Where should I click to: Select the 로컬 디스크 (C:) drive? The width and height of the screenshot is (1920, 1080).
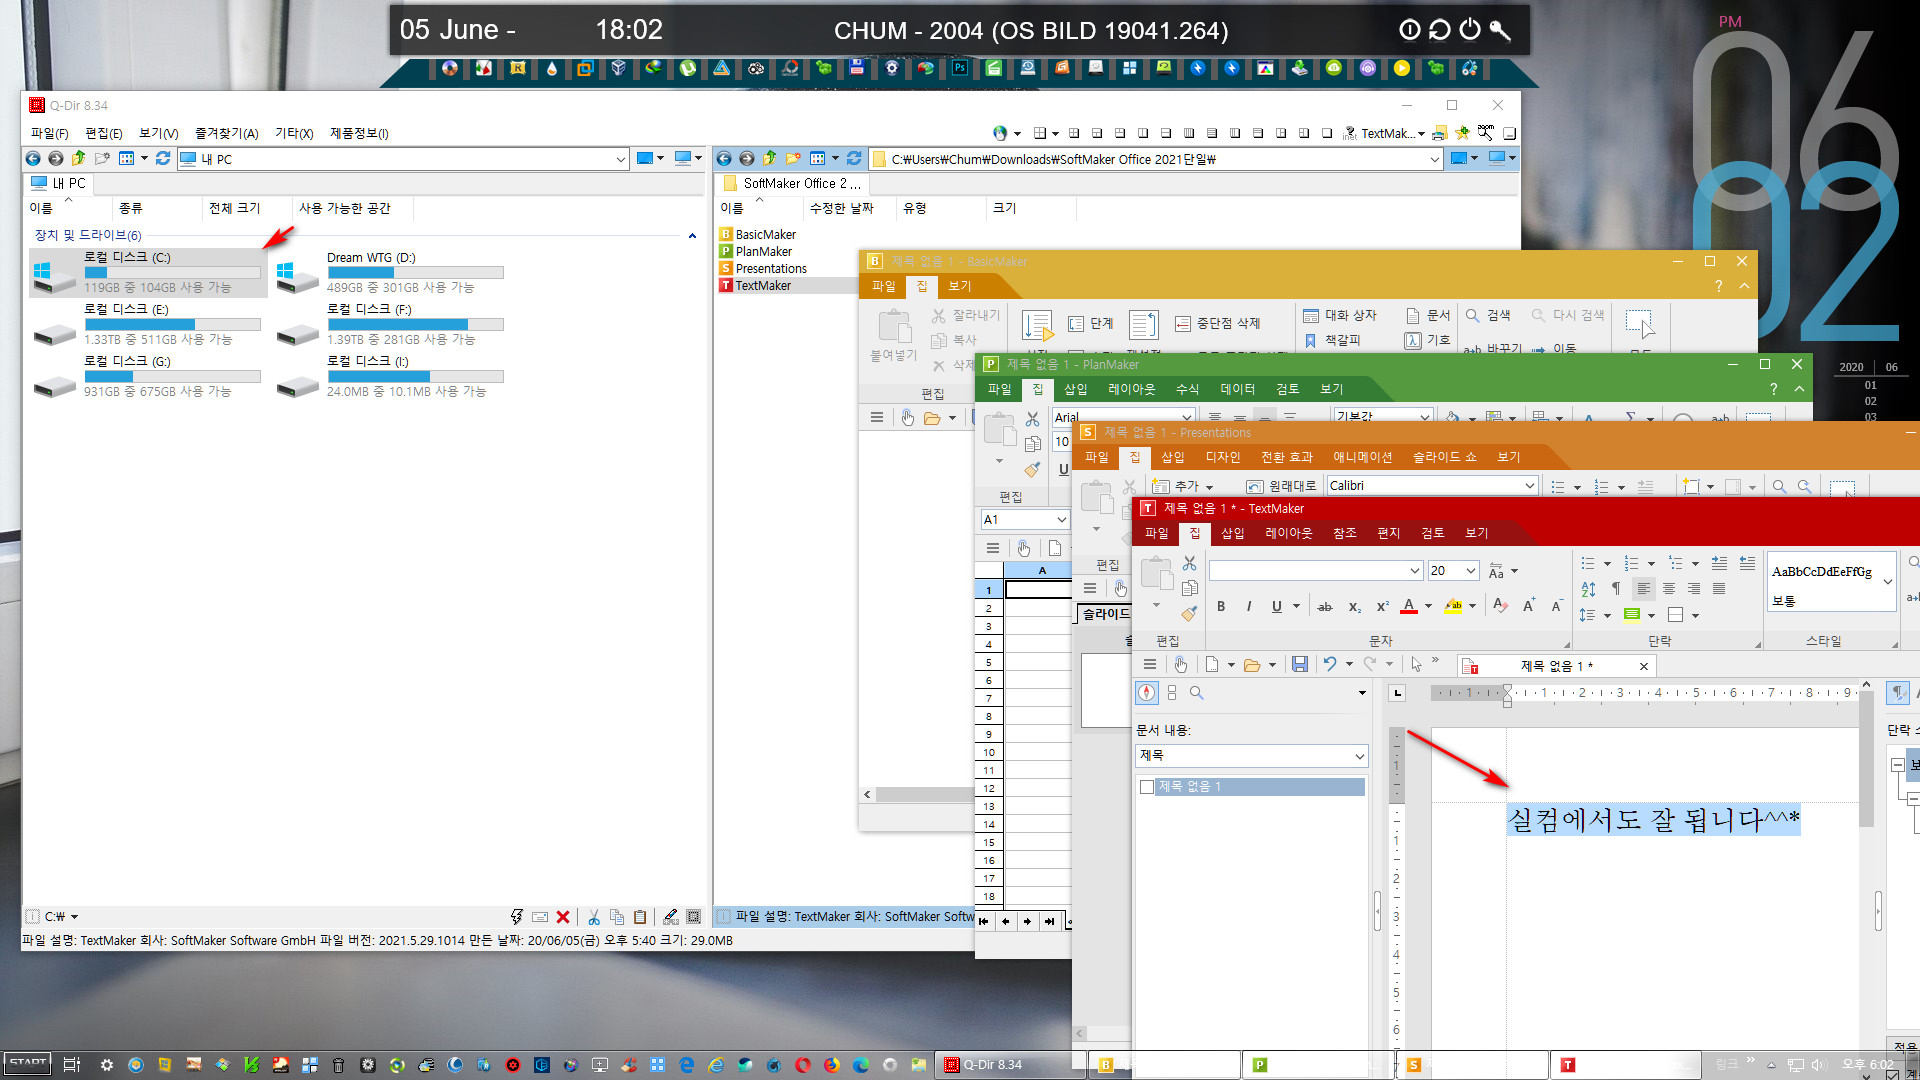click(148, 272)
